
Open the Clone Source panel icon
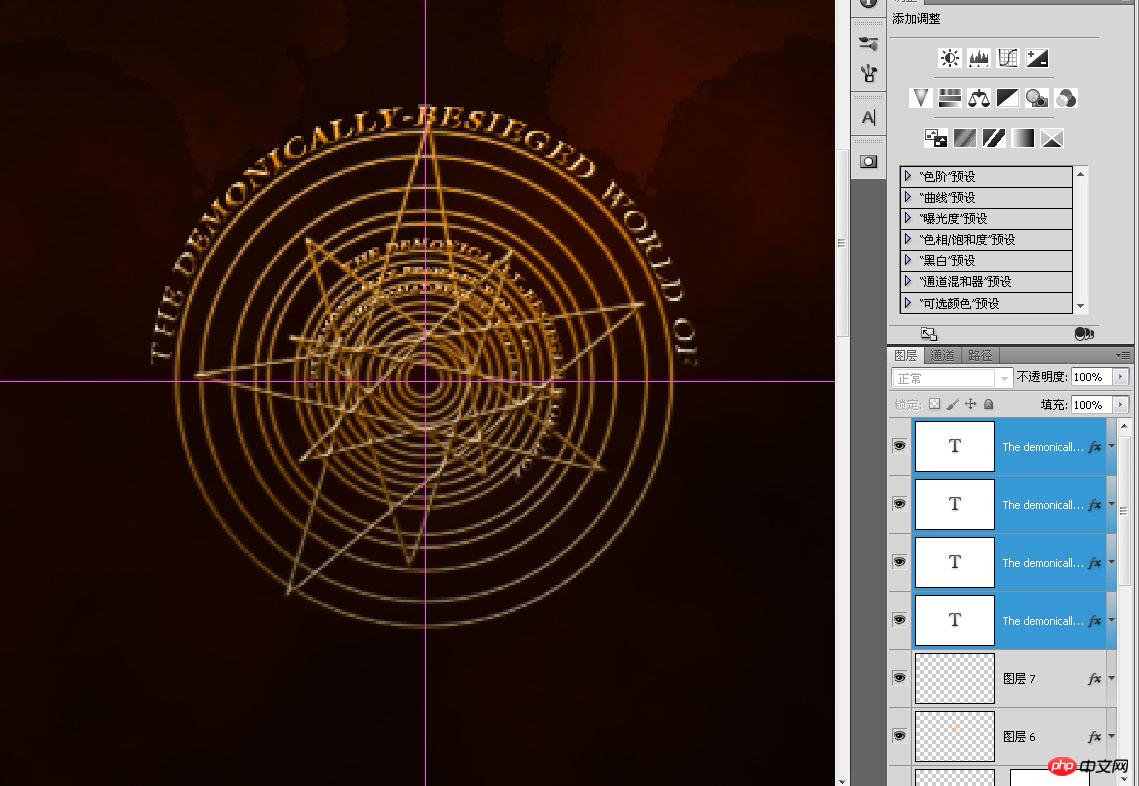[868, 73]
